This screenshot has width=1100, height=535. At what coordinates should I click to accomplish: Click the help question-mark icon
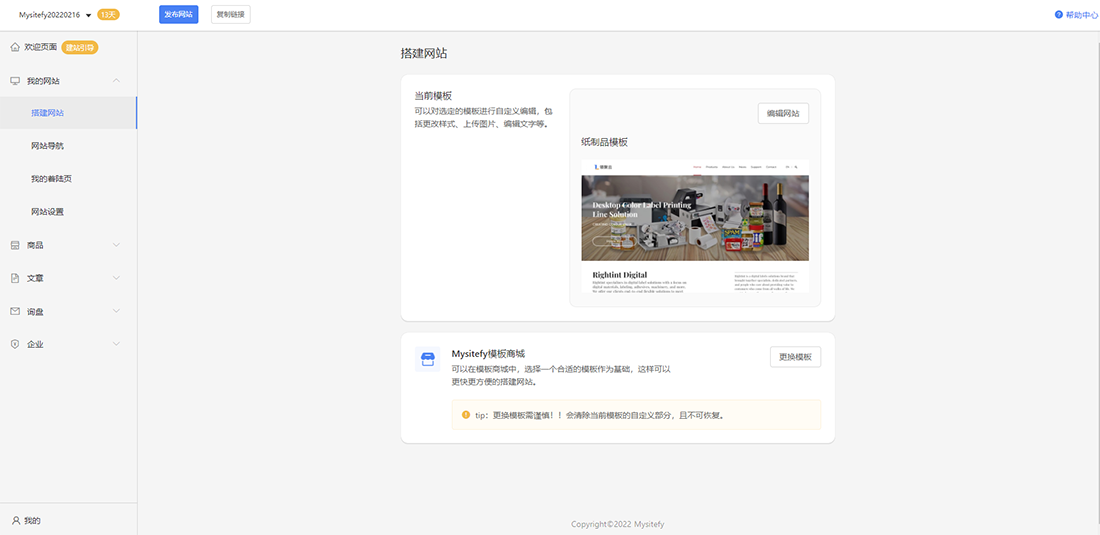coord(1059,14)
